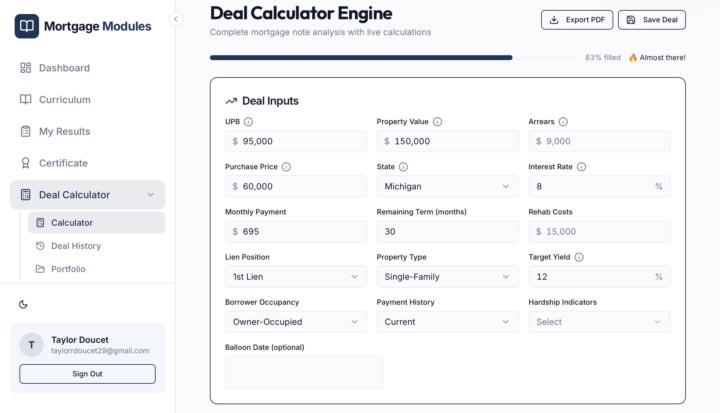Screen dimensions: 720x413
Task: Click the info icon beside Purchase Price
Action: click(286, 167)
